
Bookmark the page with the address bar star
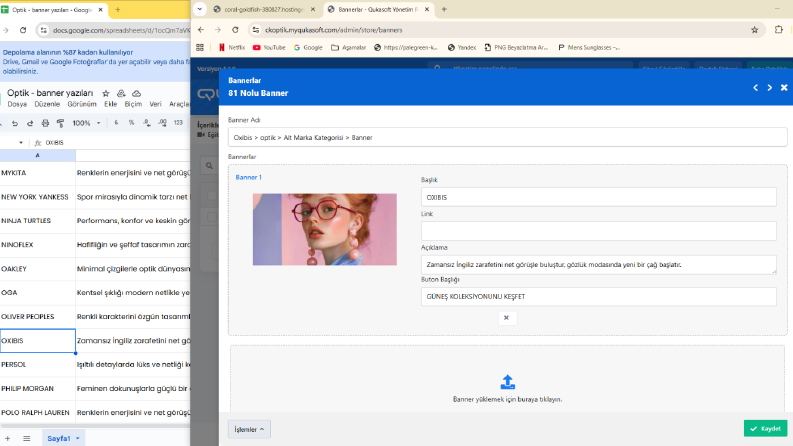(x=754, y=30)
